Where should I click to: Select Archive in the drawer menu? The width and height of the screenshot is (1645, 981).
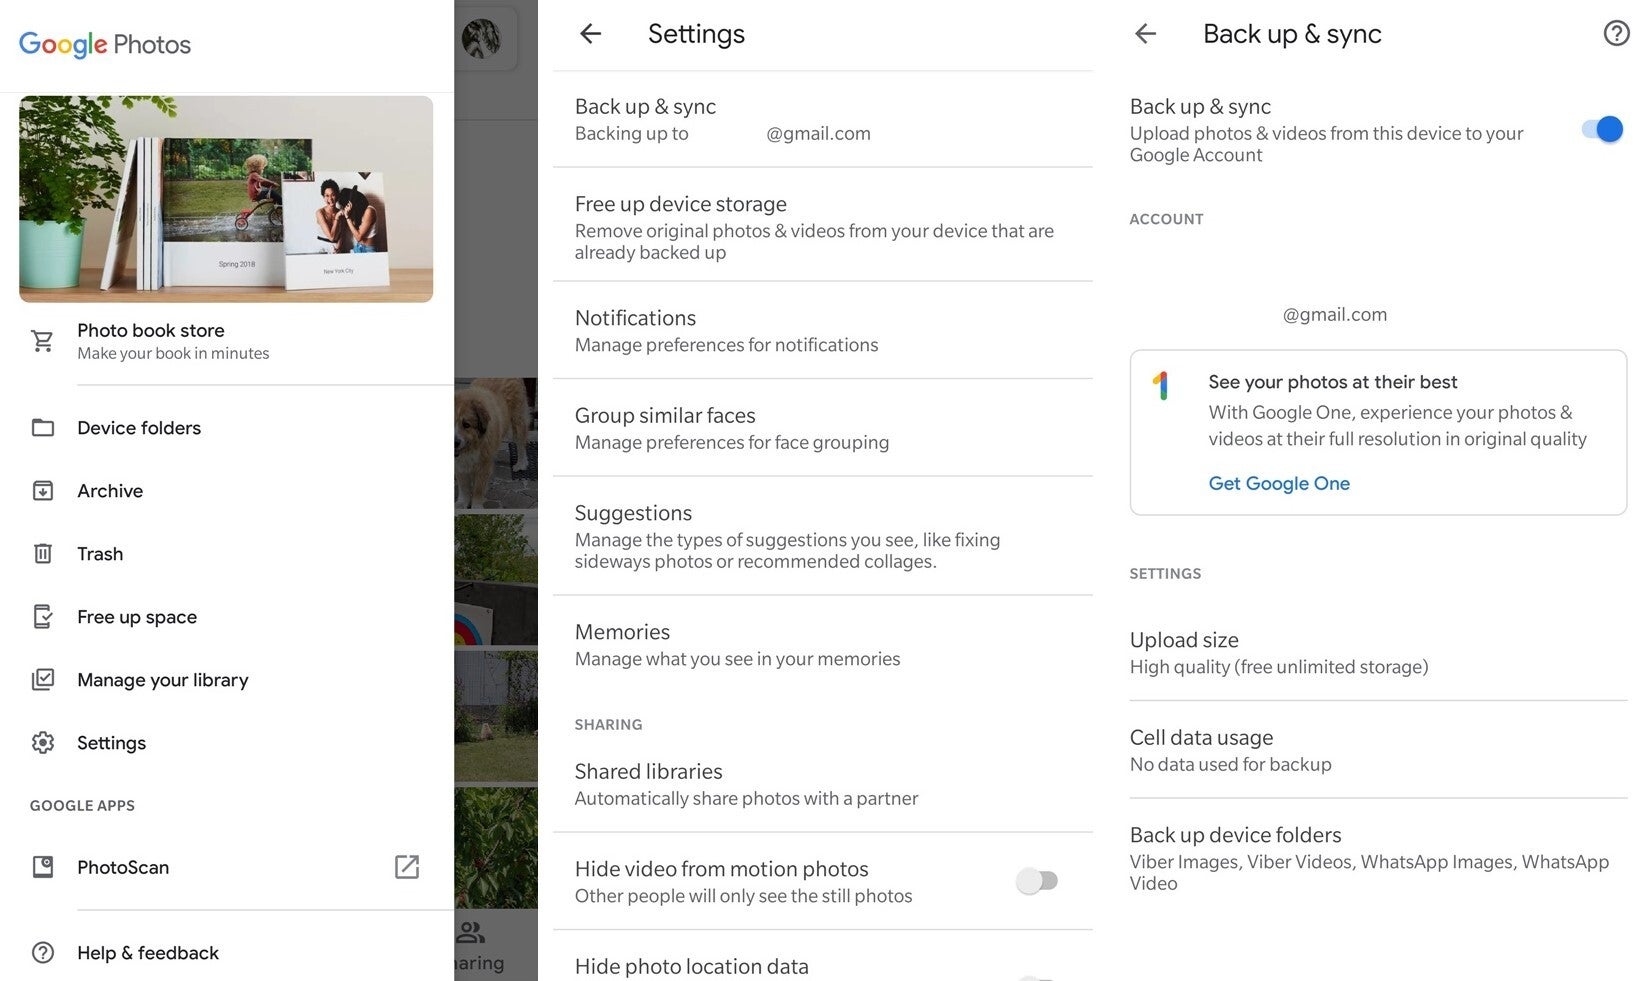(x=227, y=491)
